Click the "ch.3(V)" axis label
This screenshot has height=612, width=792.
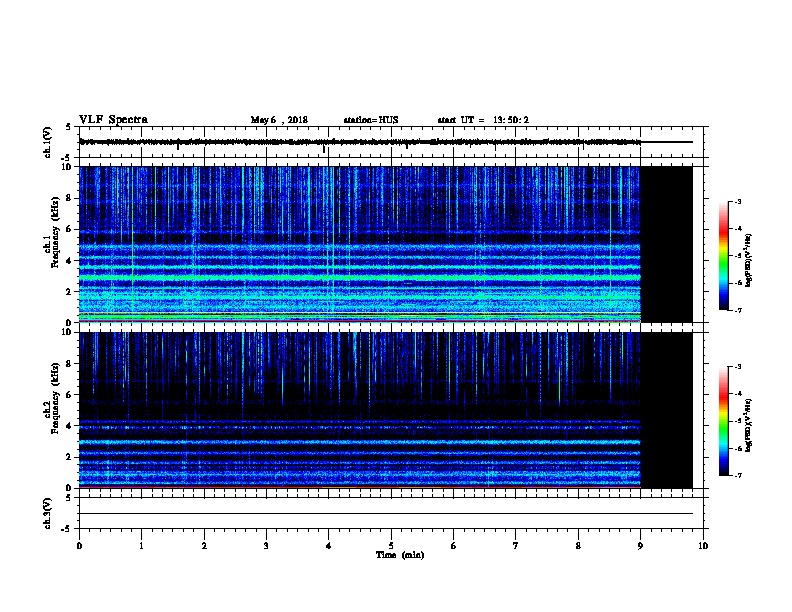click(x=48, y=513)
